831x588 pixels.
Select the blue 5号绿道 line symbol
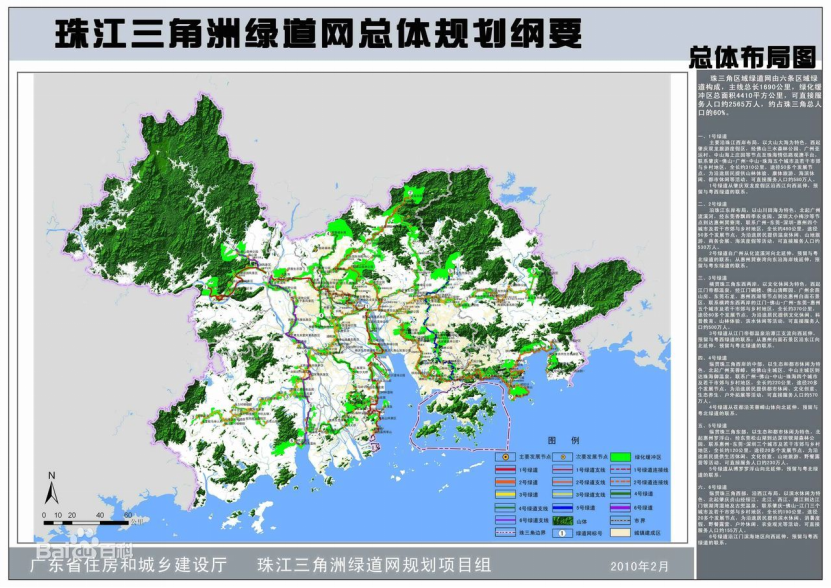563,507
